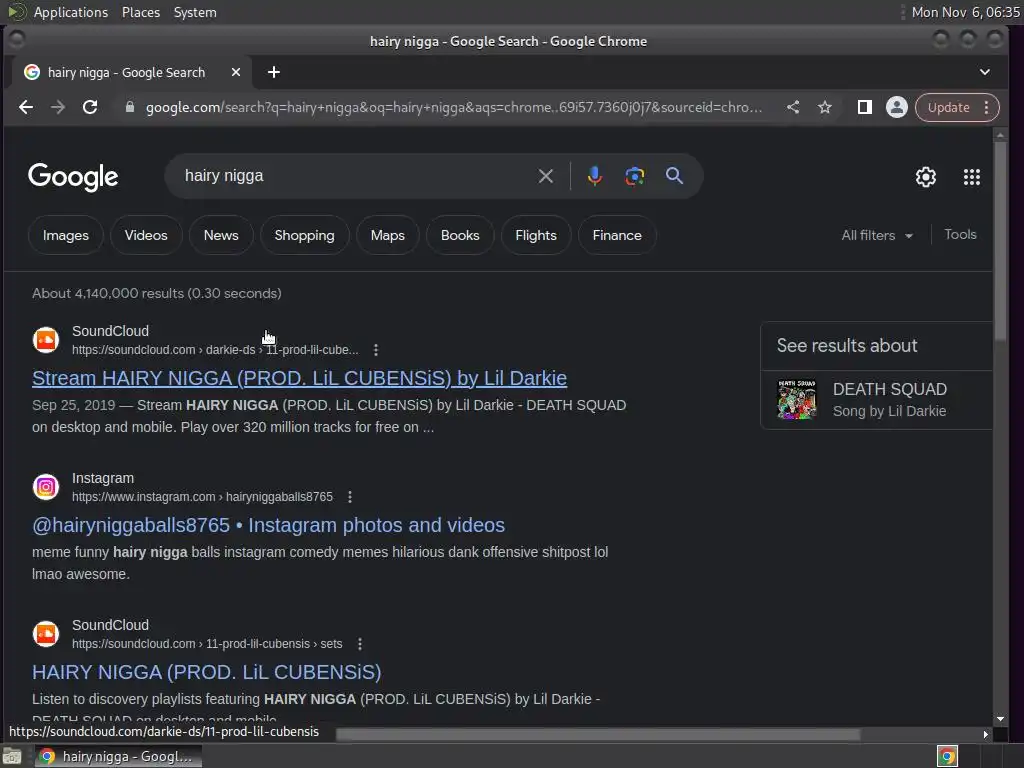Select the Chrome task in bottom taskbar
This screenshot has height=768, width=1024.
coord(118,756)
